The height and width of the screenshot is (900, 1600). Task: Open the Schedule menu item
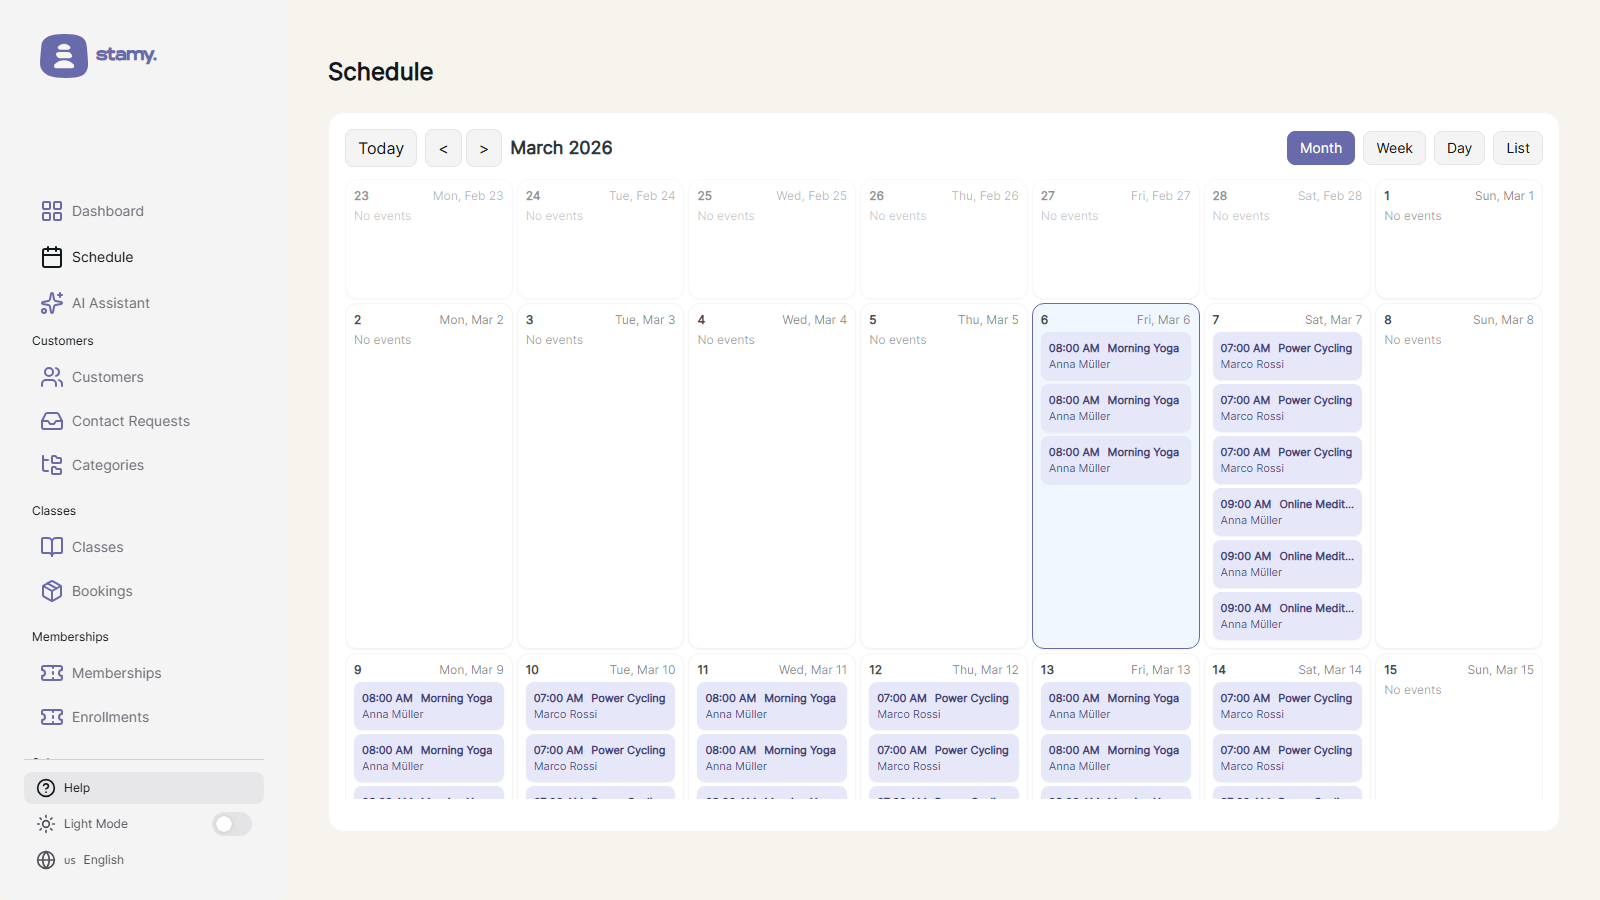coord(102,257)
